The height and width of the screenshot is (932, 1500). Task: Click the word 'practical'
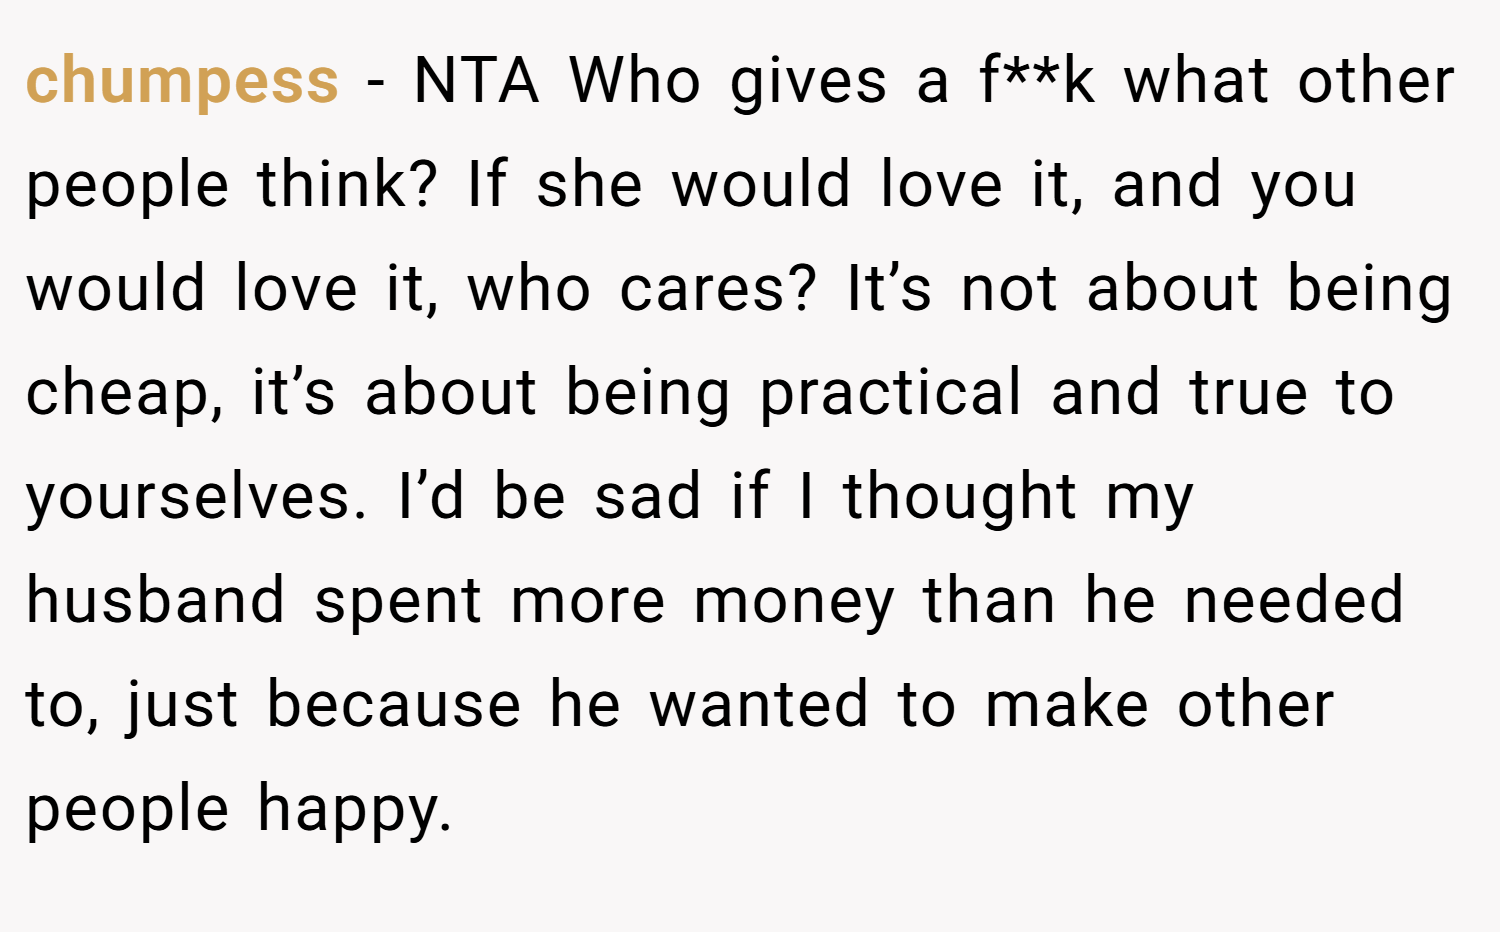(x=891, y=394)
